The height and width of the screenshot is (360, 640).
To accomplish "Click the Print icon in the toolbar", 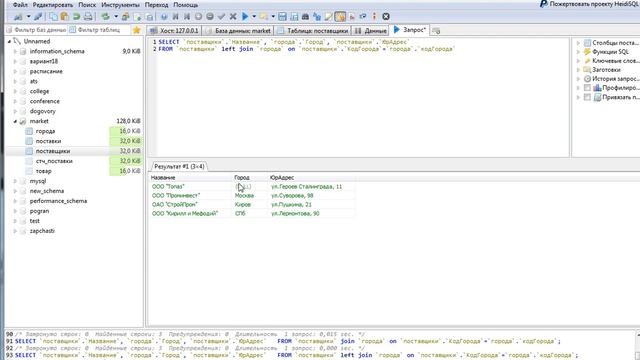I will tap(88, 17).
